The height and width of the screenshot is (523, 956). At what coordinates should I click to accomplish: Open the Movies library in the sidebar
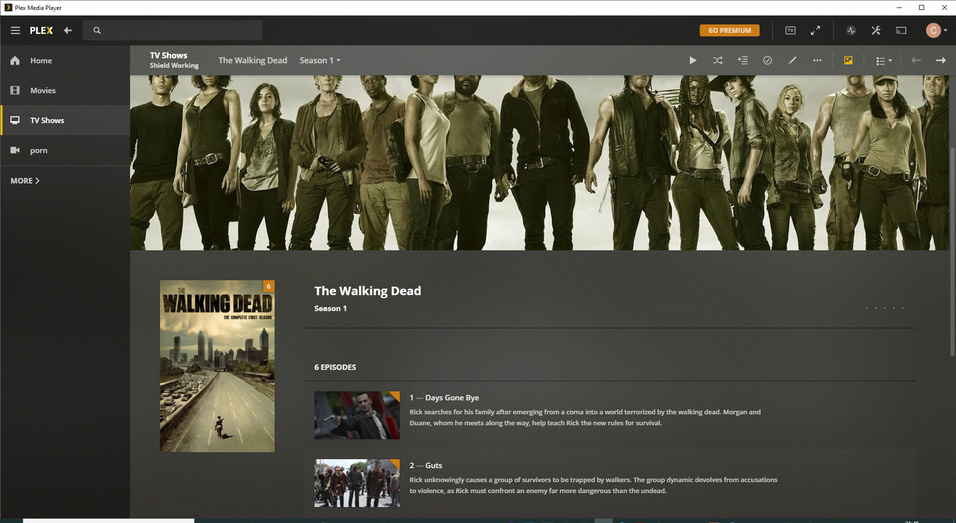[65, 90]
